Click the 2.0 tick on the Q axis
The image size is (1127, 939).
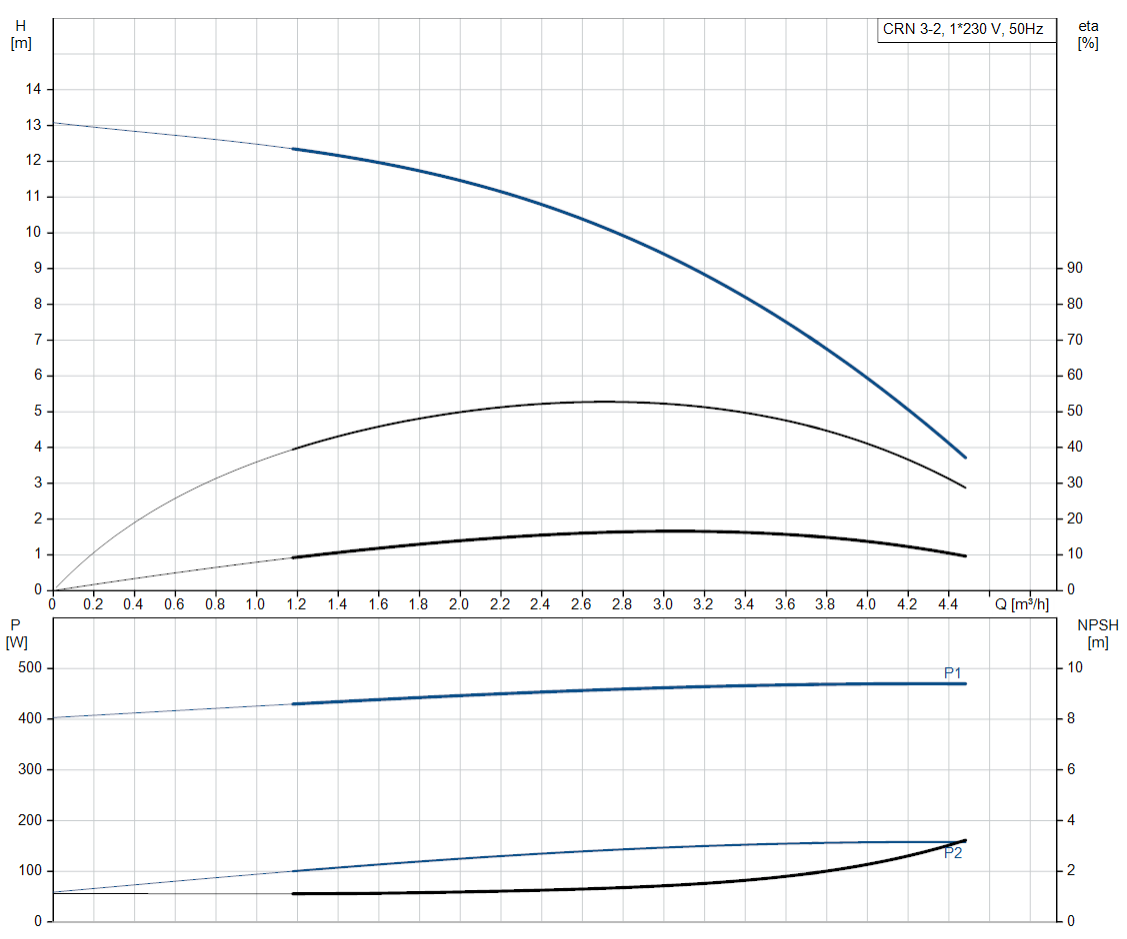pos(459,604)
